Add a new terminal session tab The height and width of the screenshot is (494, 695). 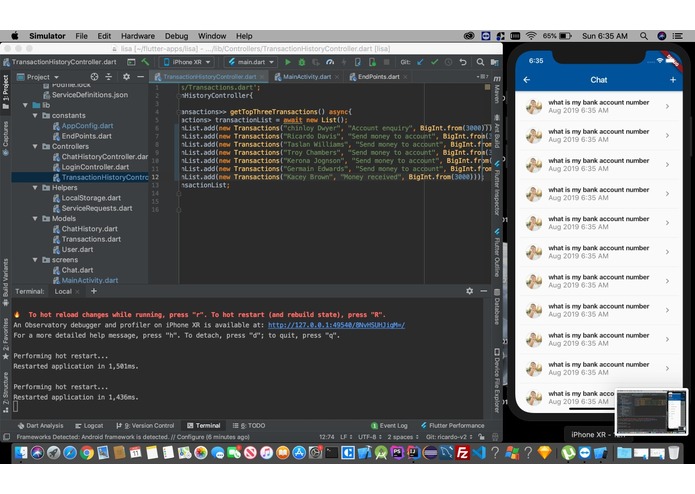94,291
